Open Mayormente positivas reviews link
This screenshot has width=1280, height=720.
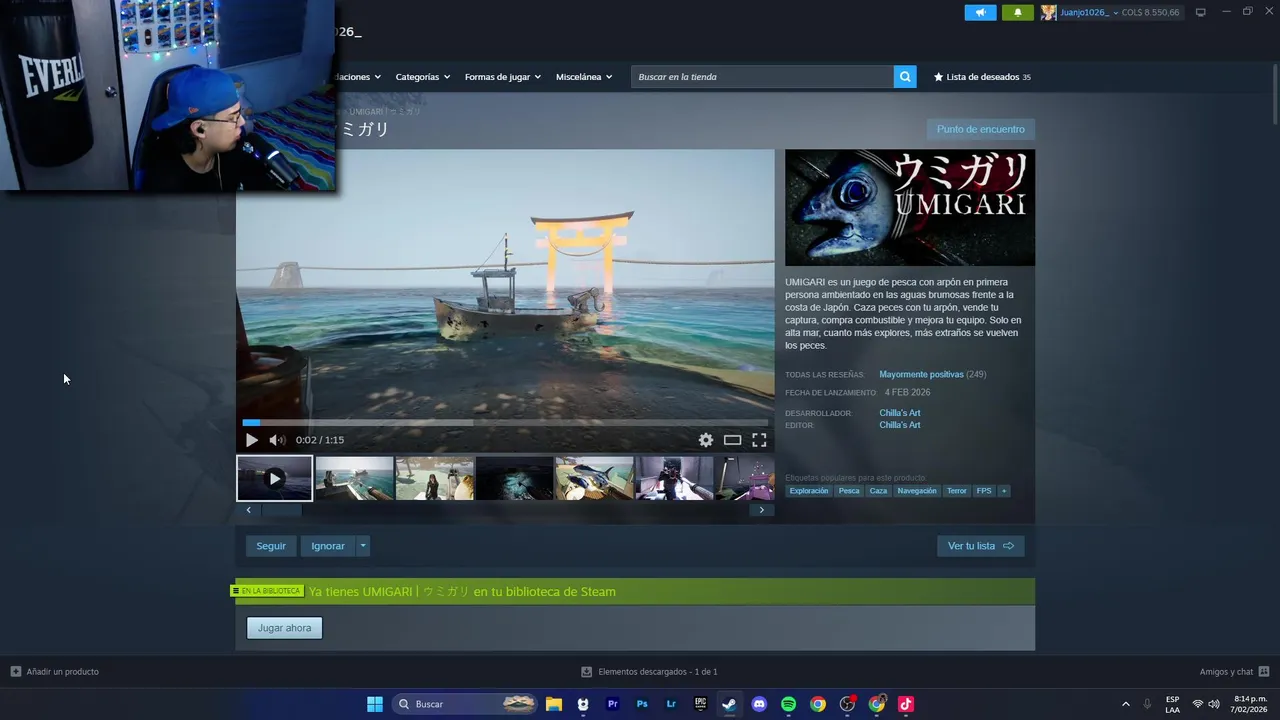[921, 374]
